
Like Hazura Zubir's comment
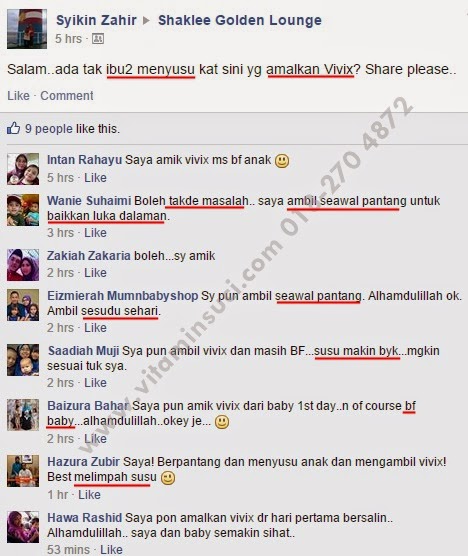point(89,495)
